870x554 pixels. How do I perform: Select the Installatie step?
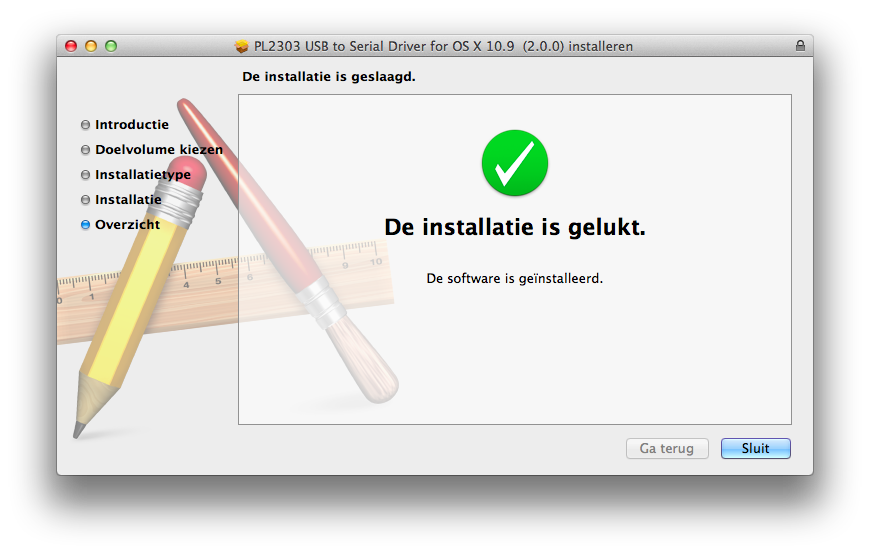pos(128,199)
